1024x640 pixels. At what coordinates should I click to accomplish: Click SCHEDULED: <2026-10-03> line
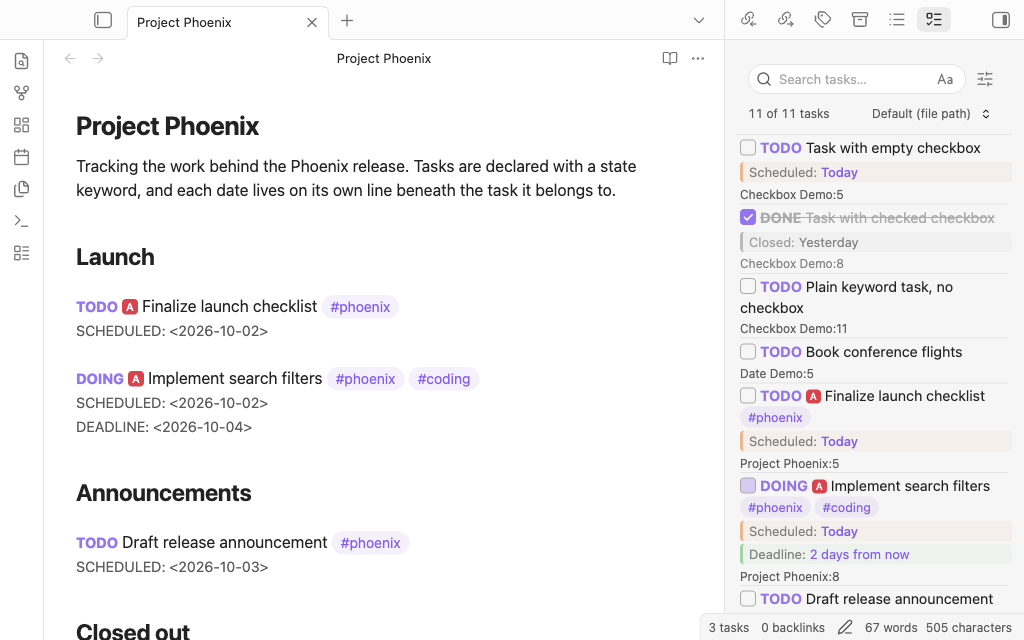click(x=172, y=567)
